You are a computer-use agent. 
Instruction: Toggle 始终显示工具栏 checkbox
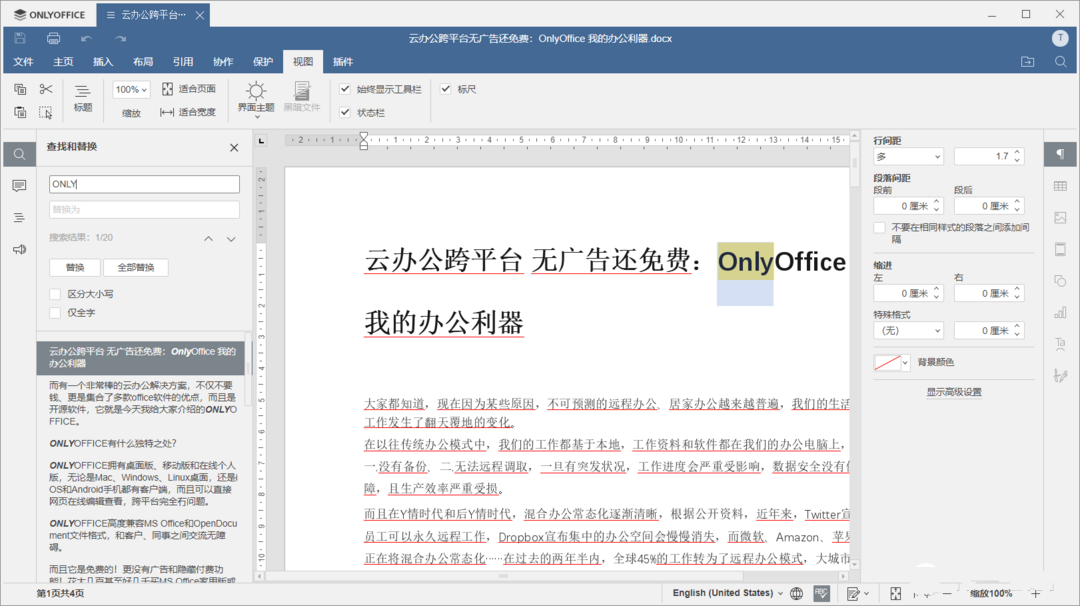point(345,89)
